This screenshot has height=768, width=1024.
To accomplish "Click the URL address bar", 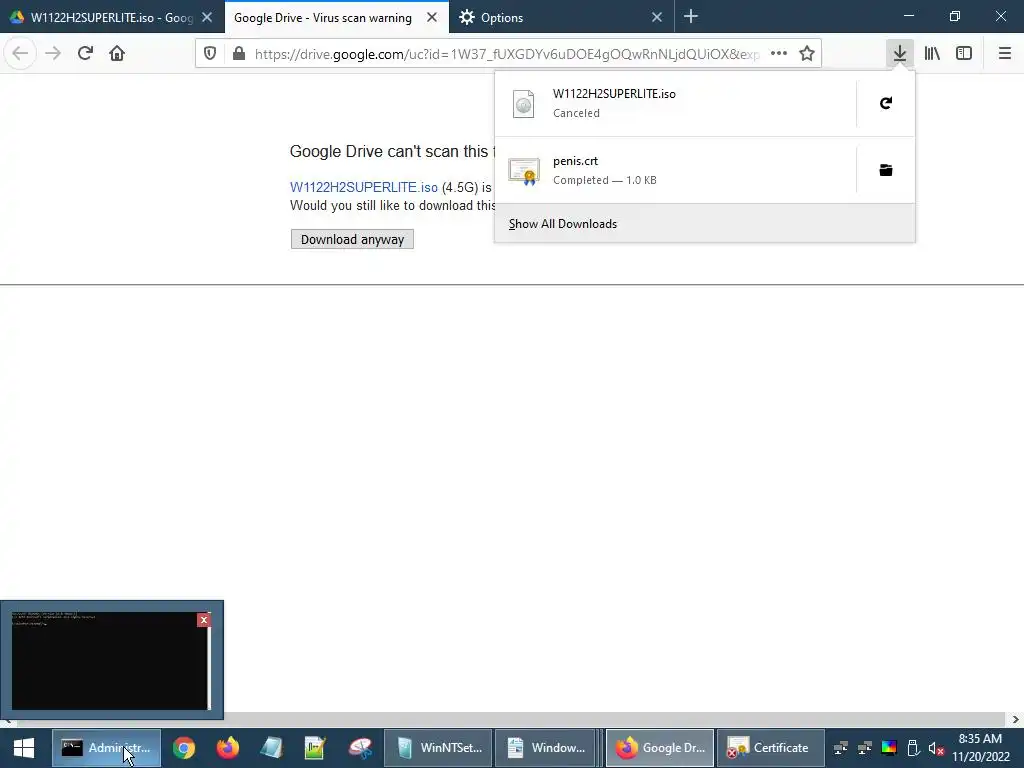I will [x=507, y=54].
